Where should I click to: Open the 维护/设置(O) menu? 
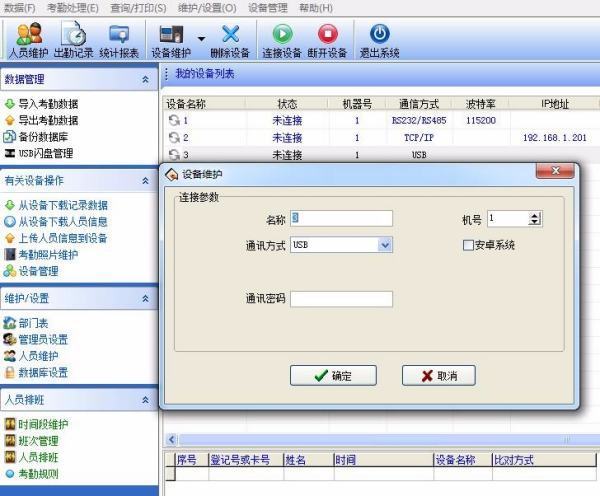[207, 8]
